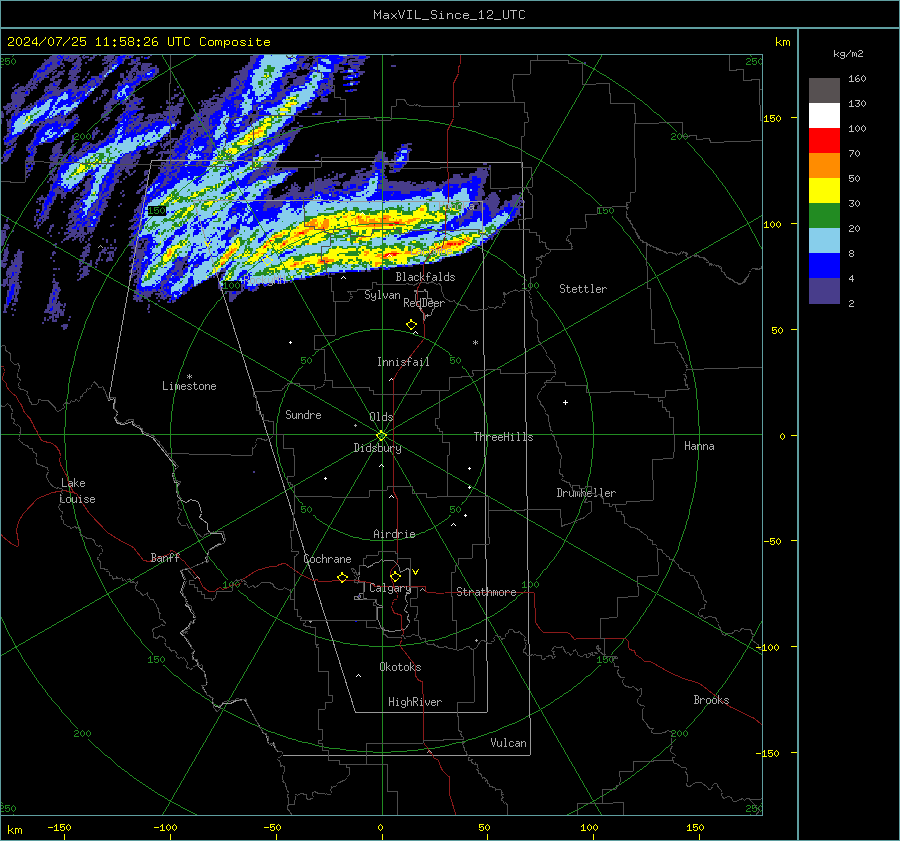900x841 pixels.
Task: Click the 2024/07/25 11:58:26 UTC Composite timestamp
Action: (139, 42)
